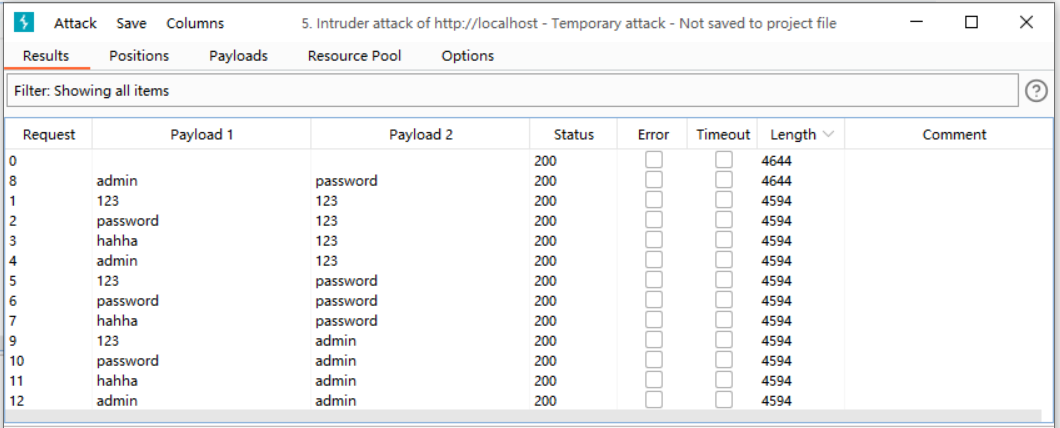Toggle Error checkbox for request 0
Viewport: 1060px width, 428px height.
coord(654,160)
